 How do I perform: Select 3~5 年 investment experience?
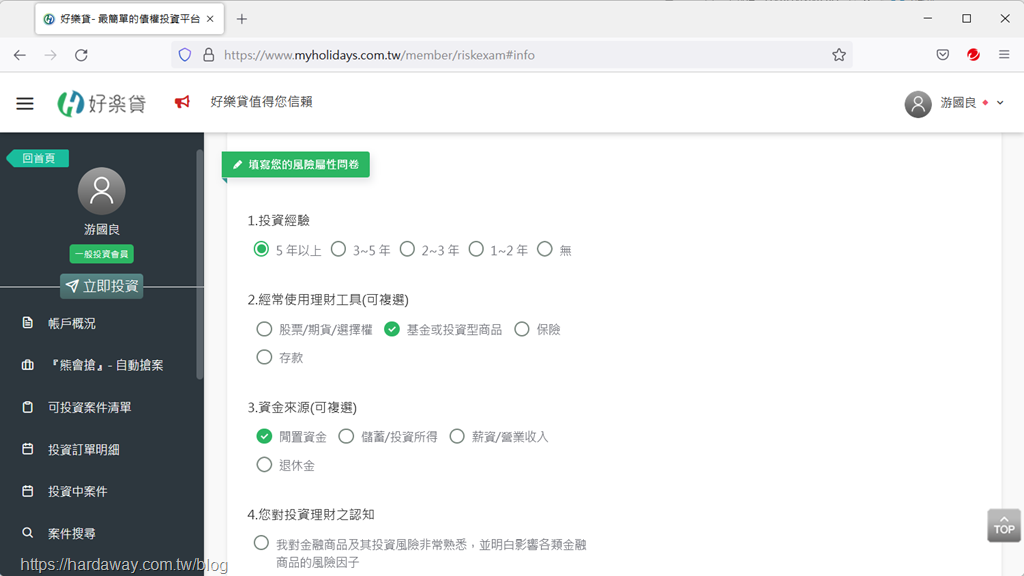338,249
